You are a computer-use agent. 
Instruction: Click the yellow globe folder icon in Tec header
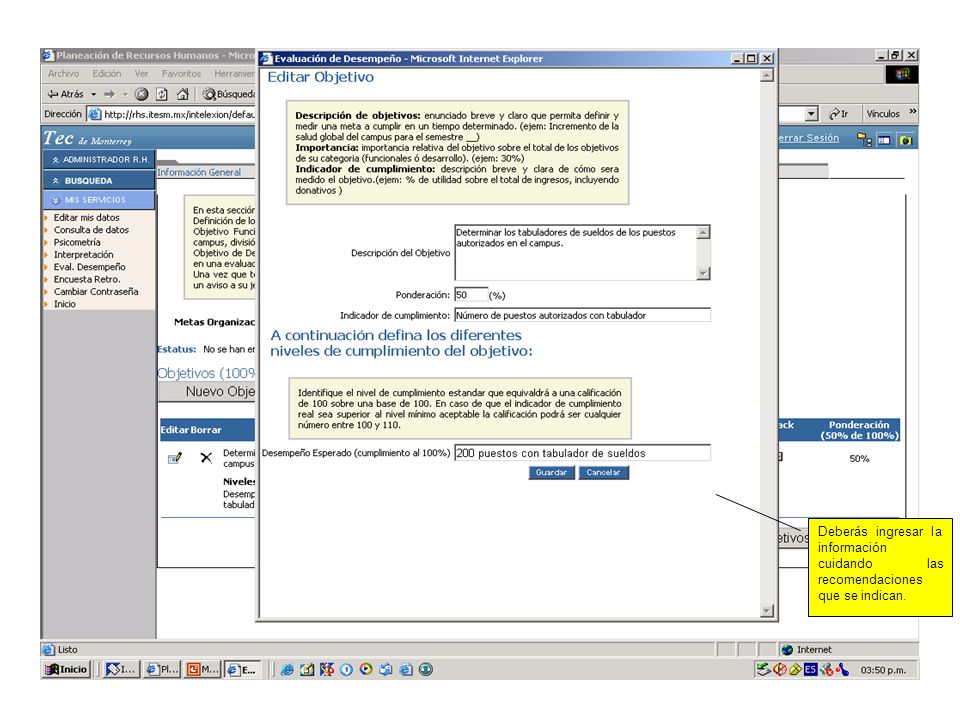point(906,140)
